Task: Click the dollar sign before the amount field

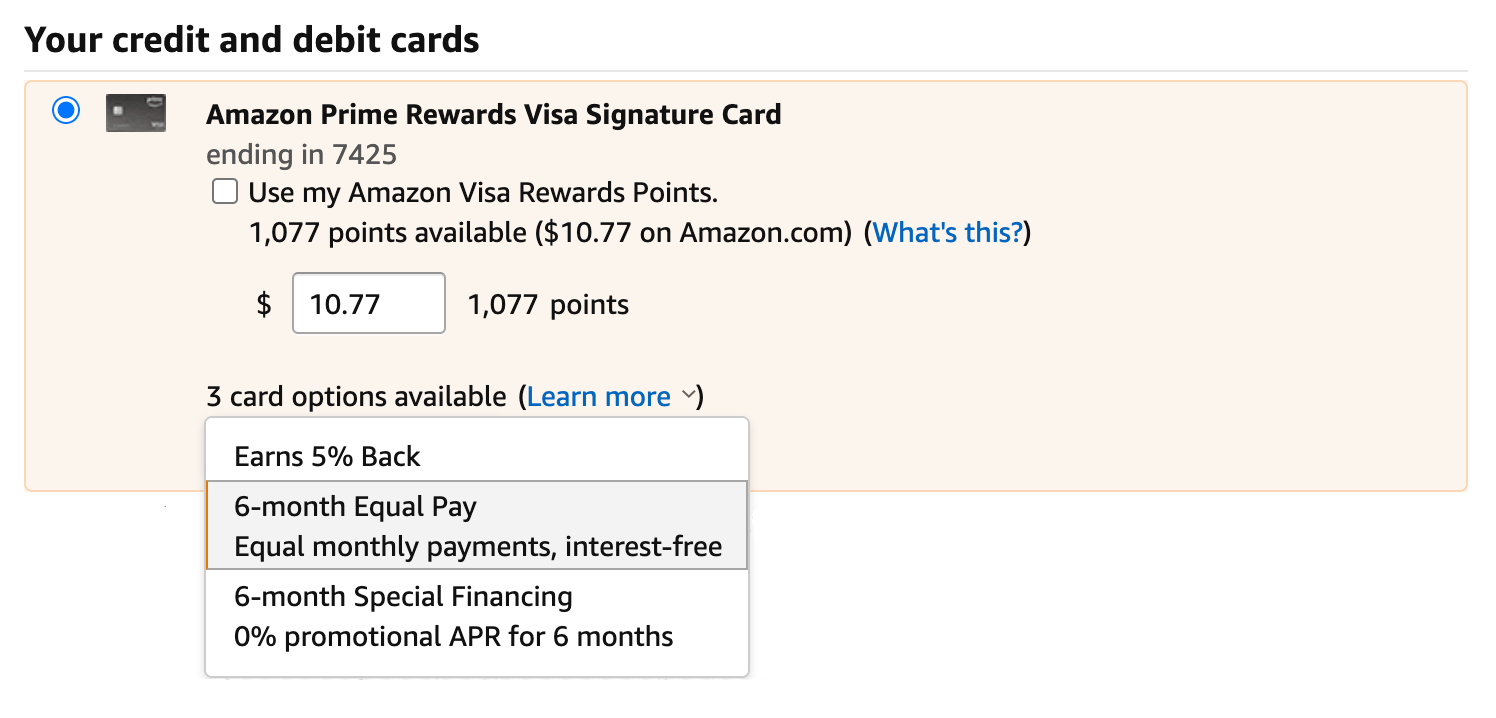Action: coord(264,304)
